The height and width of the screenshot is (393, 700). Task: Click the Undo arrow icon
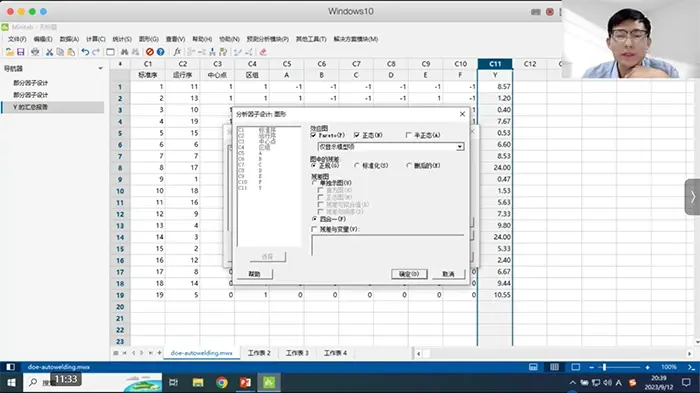pyautogui.click(x=85, y=52)
